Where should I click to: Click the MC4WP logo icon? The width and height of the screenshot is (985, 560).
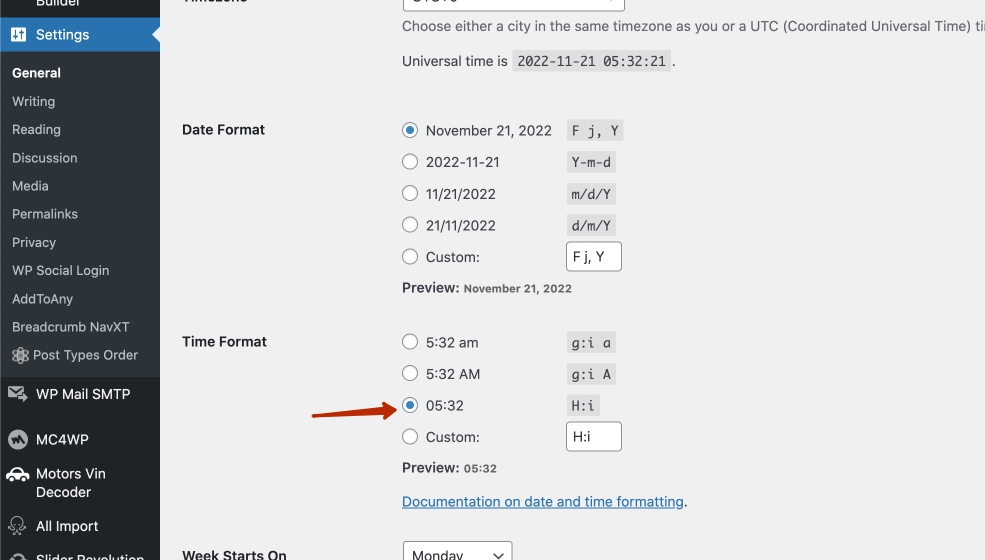pyautogui.click(x=18, y=440)
